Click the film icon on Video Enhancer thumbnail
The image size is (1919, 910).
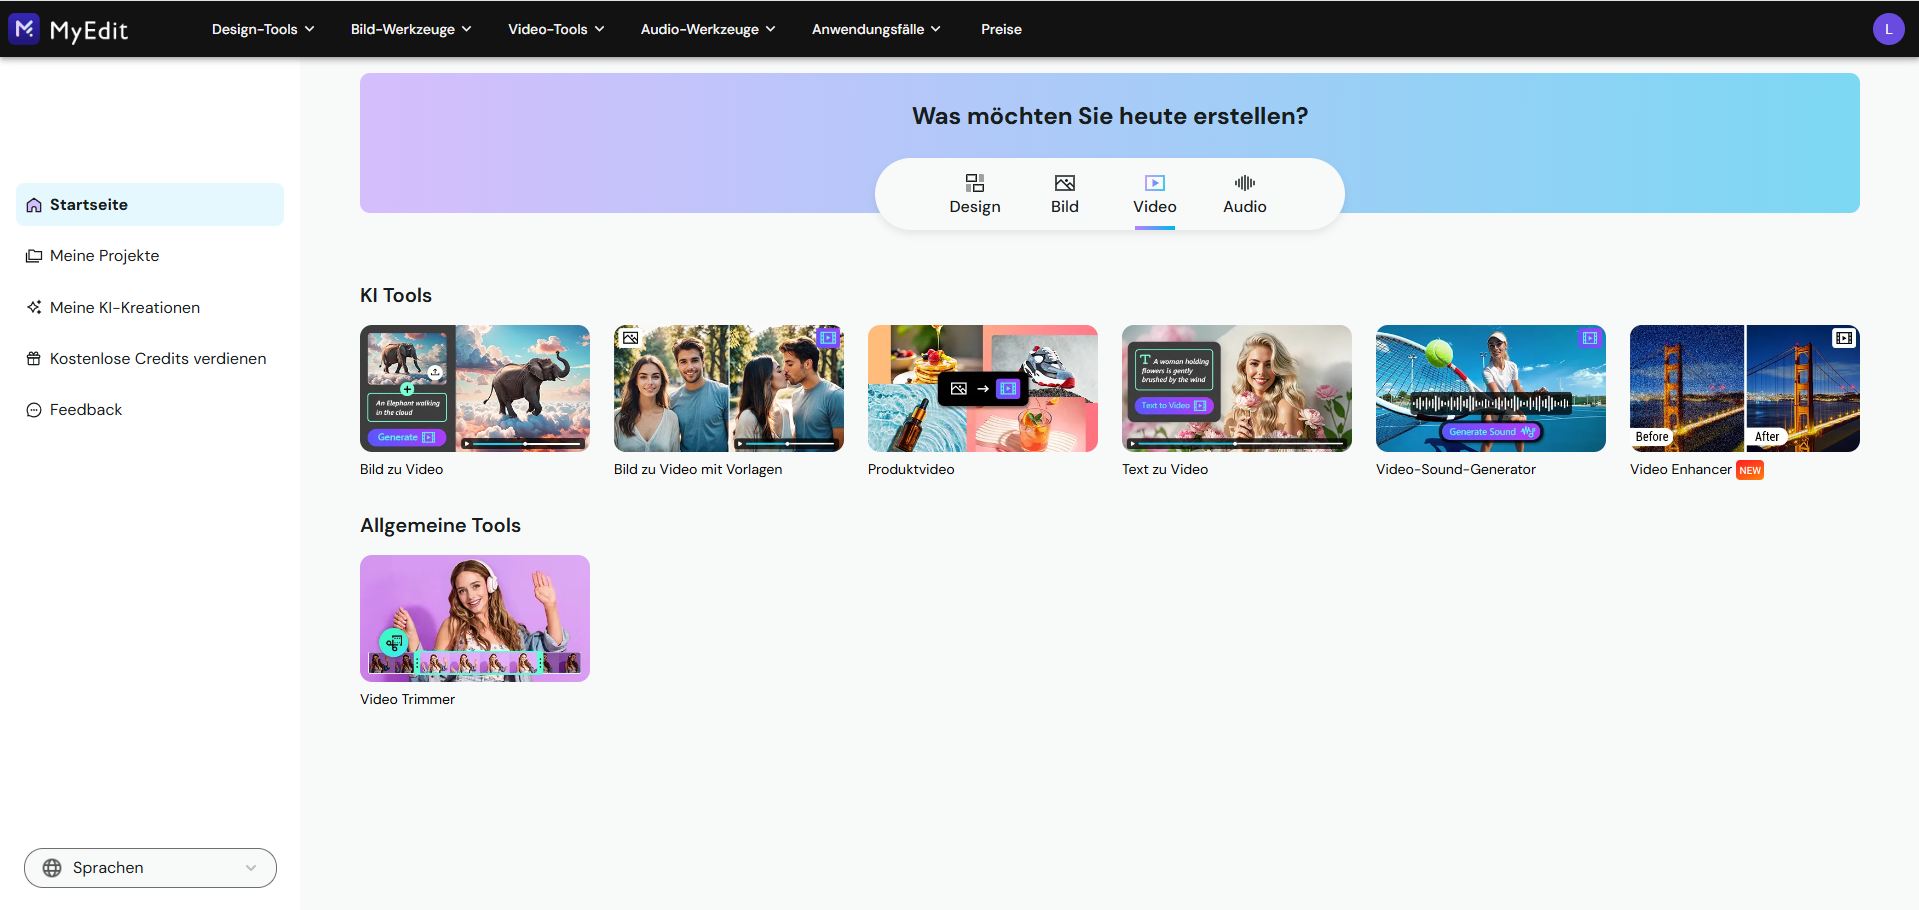click(1843, 339)
